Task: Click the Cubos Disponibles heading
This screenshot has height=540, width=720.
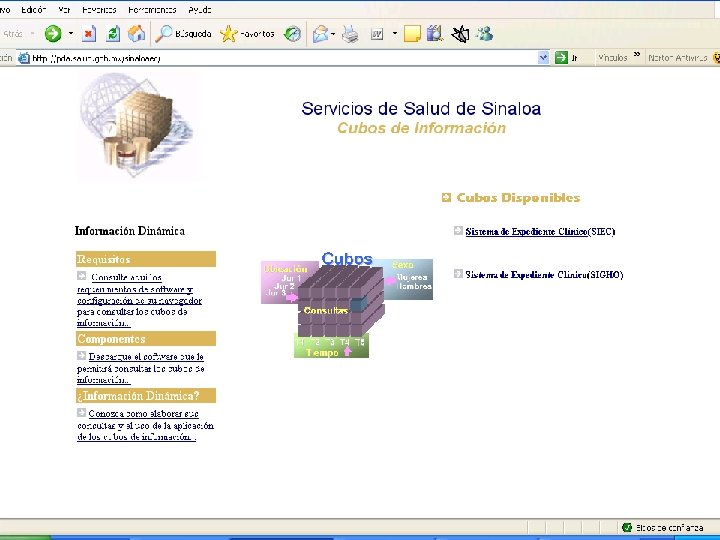Action: click(518, 198)
